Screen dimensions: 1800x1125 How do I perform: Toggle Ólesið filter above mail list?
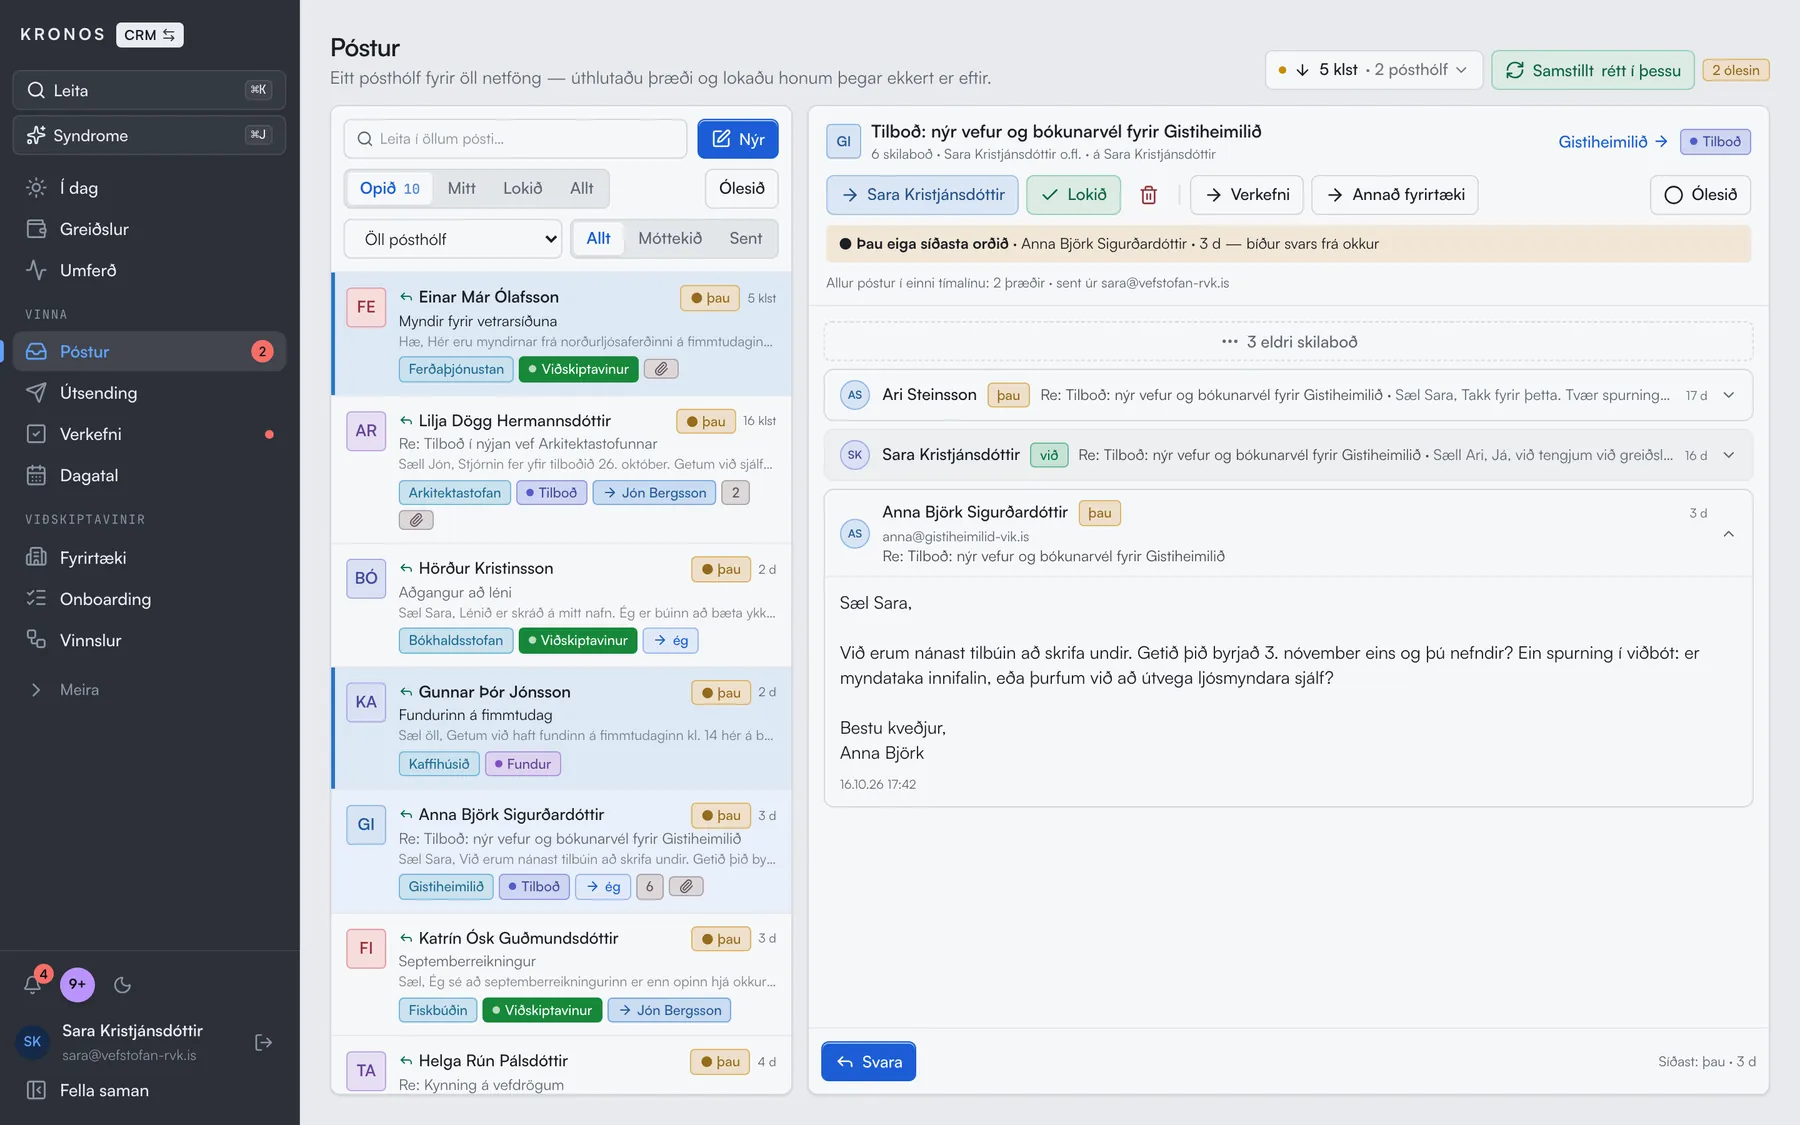[741, 188]
